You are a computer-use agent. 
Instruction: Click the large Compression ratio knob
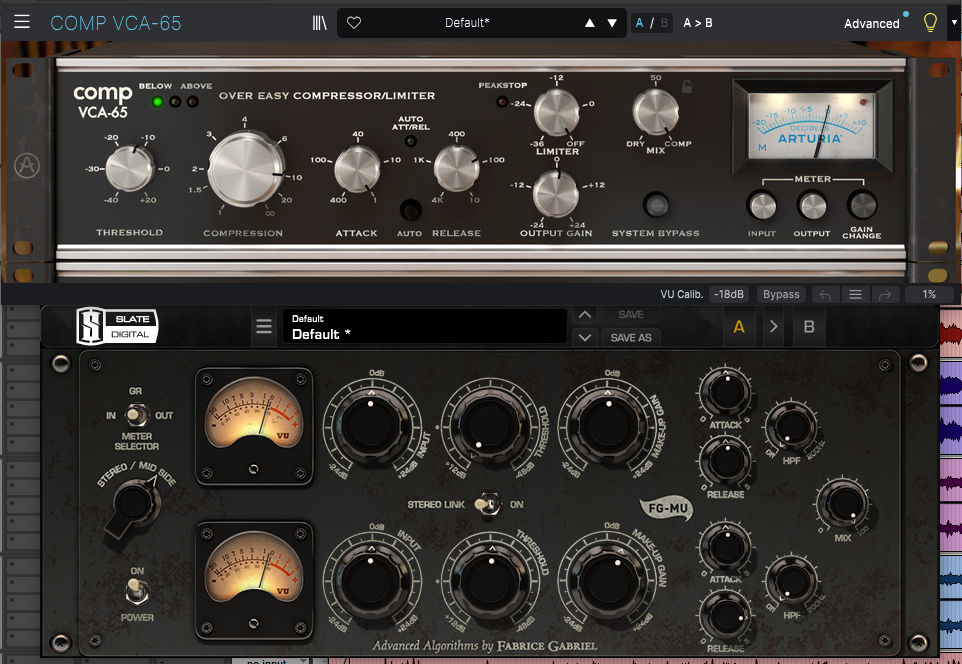(246, 168)
